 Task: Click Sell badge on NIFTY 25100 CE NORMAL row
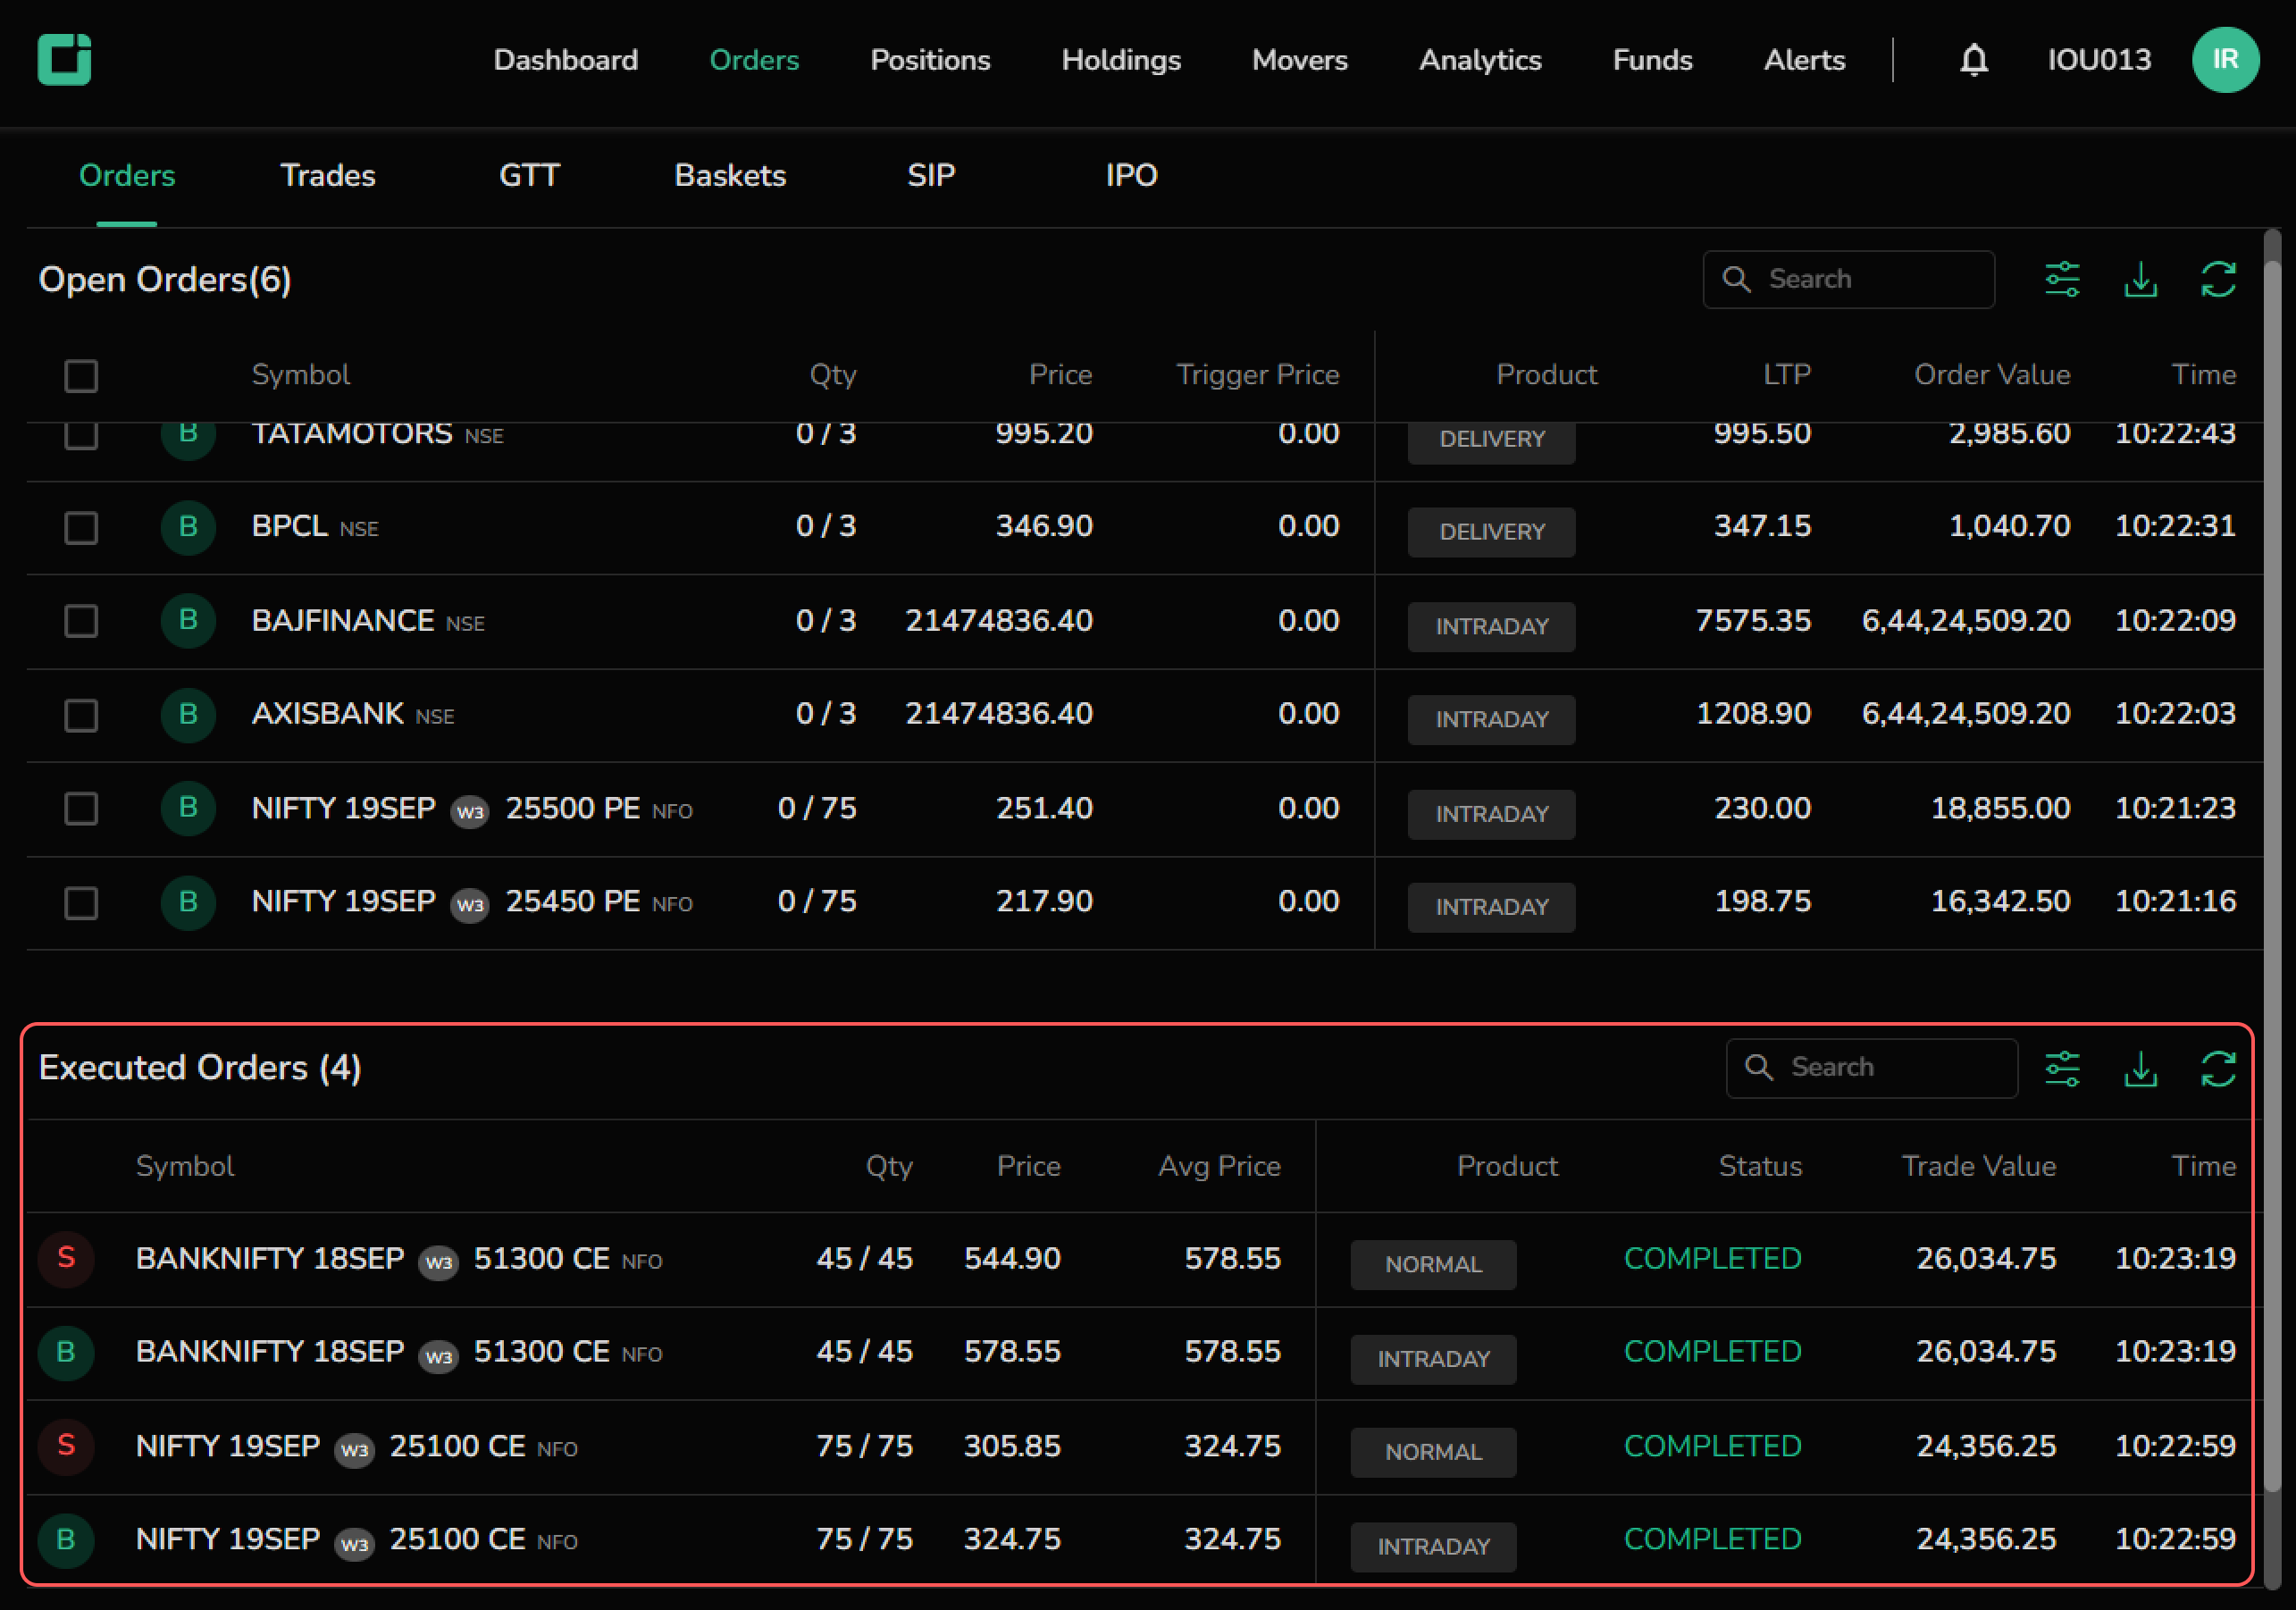pos(66,1446)
